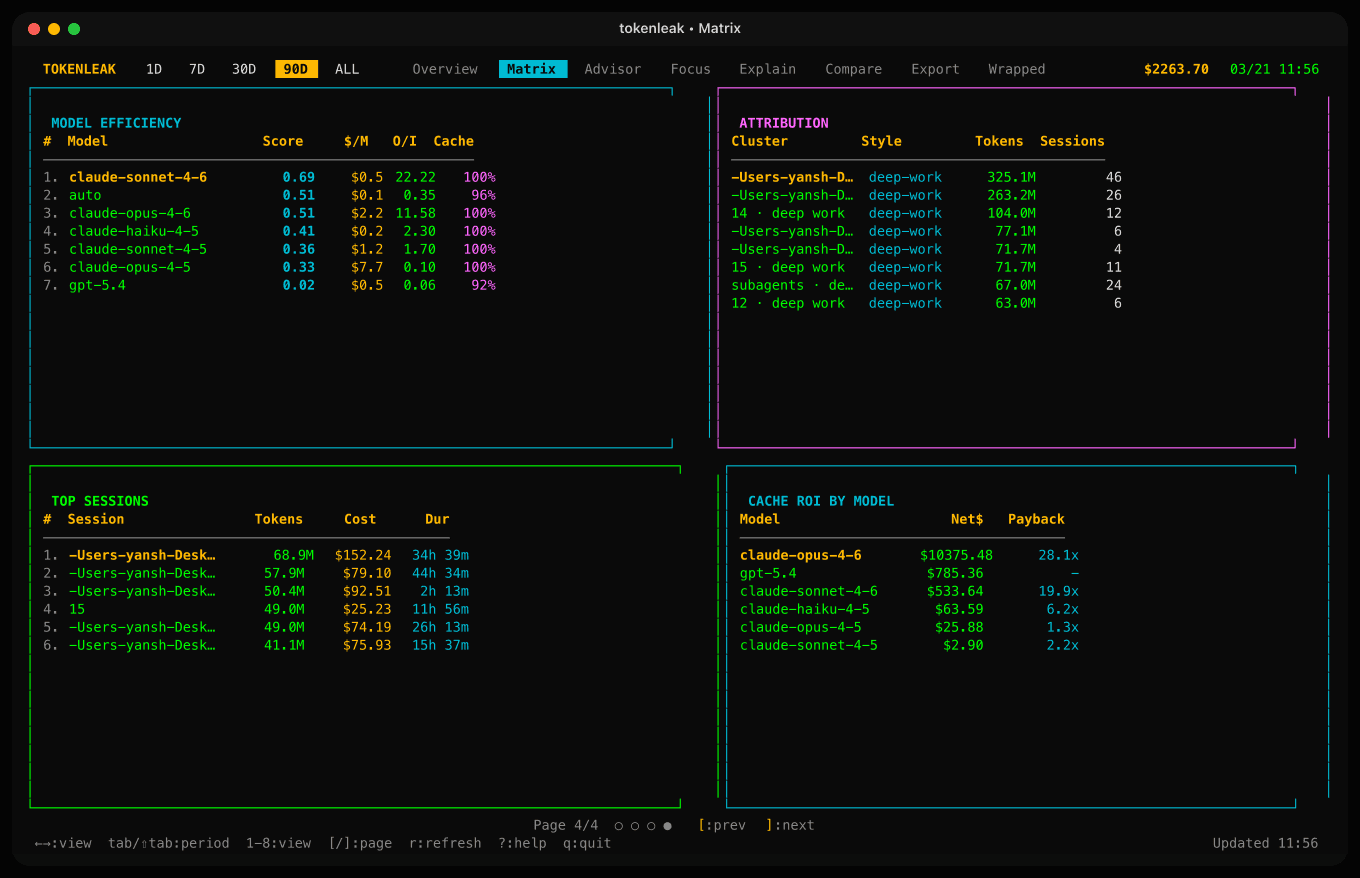Select claude-haiku-4-5 in Model Efficiency

tap(269, 231)
